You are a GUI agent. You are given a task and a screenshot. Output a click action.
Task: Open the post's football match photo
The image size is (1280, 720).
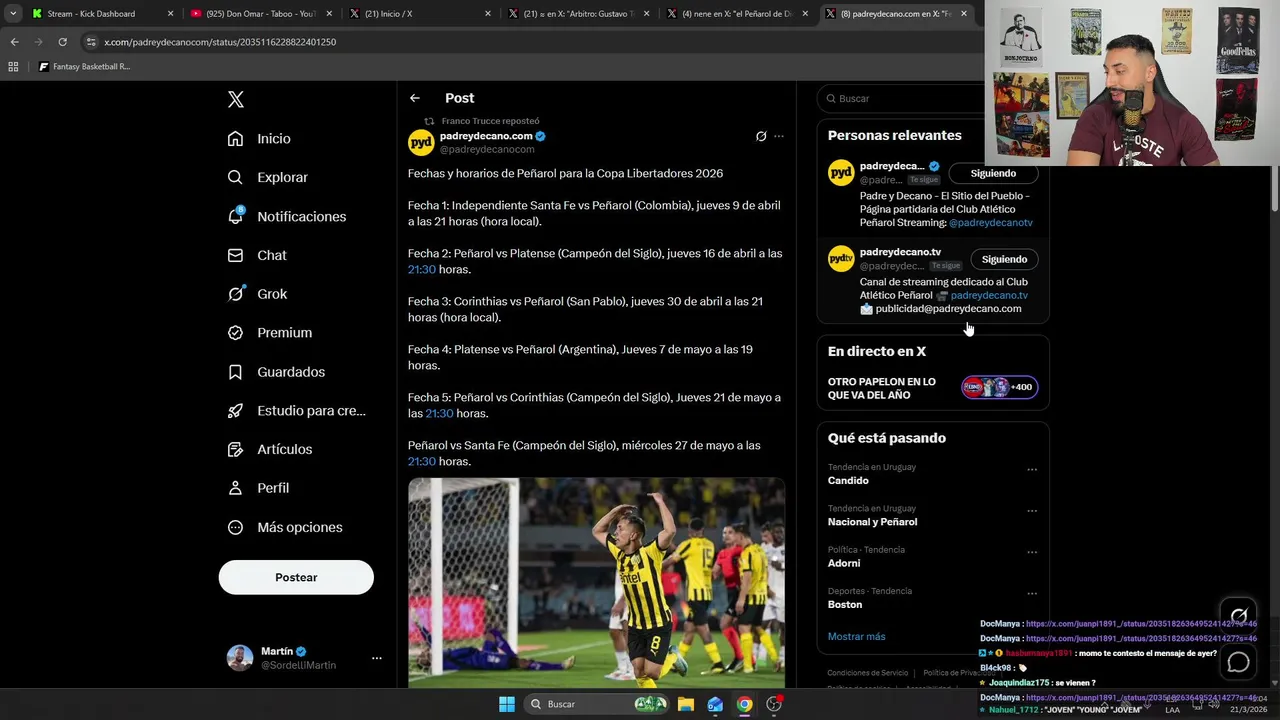pyautogui.click(x=596, y=583)
